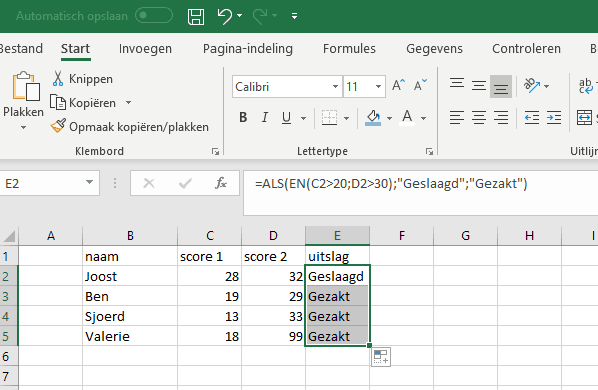Open the Quick Access Toolbar customize menu

(294, 16)
